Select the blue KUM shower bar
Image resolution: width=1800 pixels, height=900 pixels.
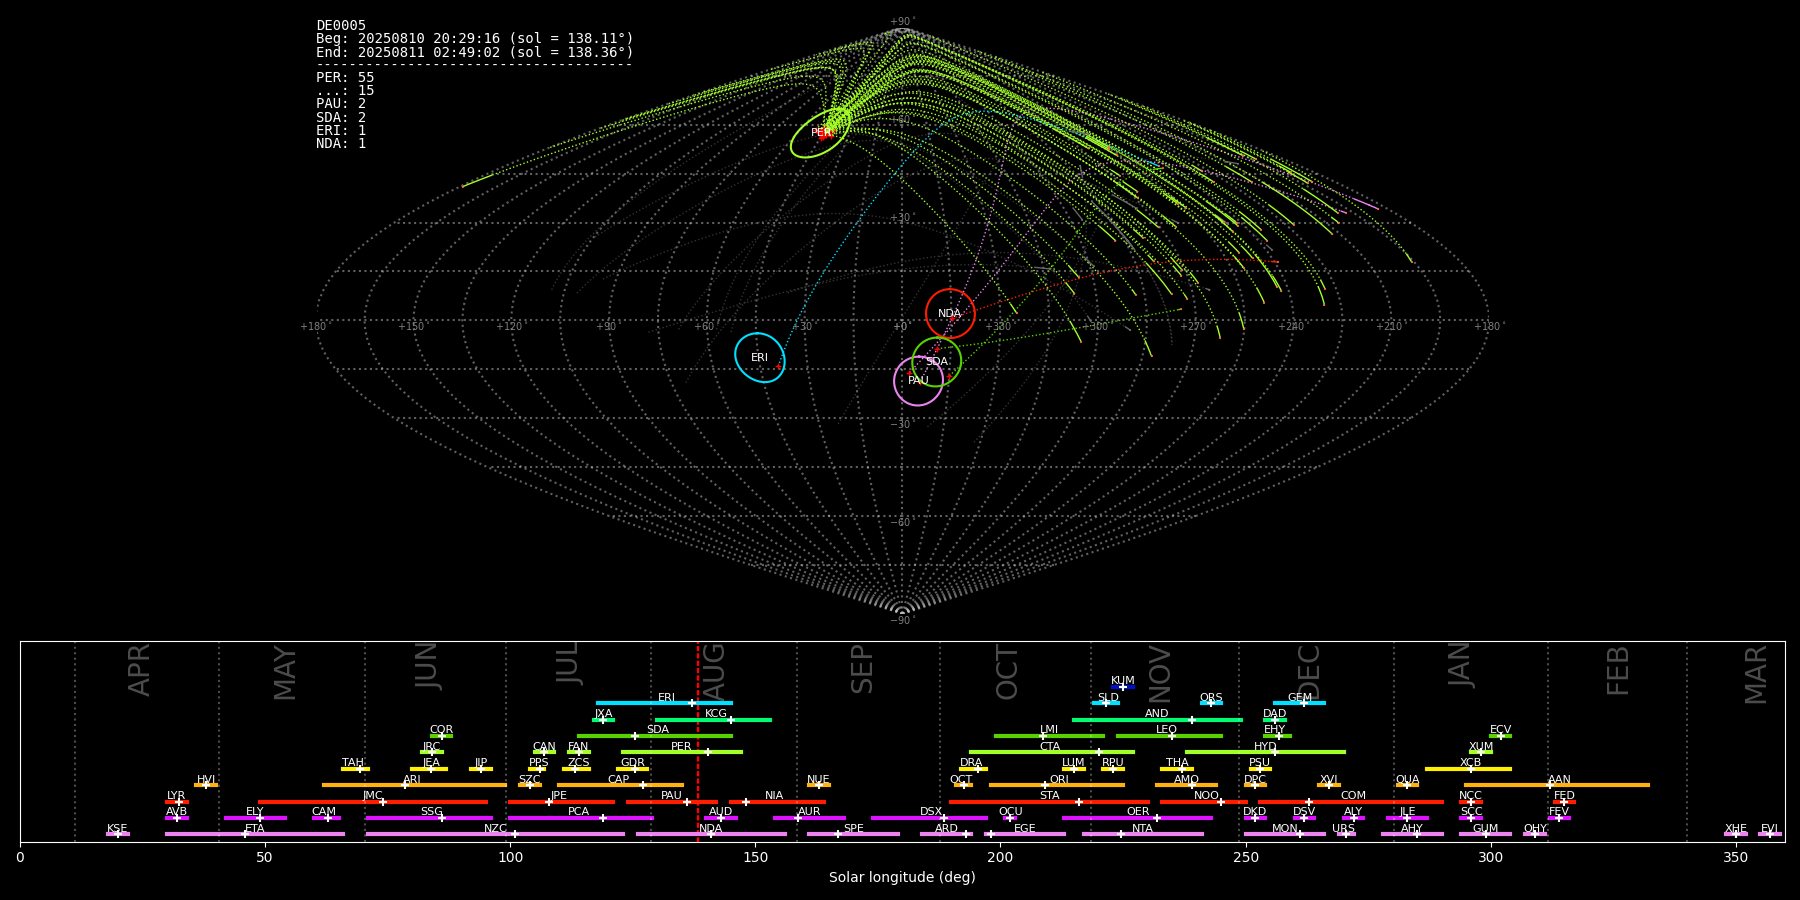pos(1123,687)
